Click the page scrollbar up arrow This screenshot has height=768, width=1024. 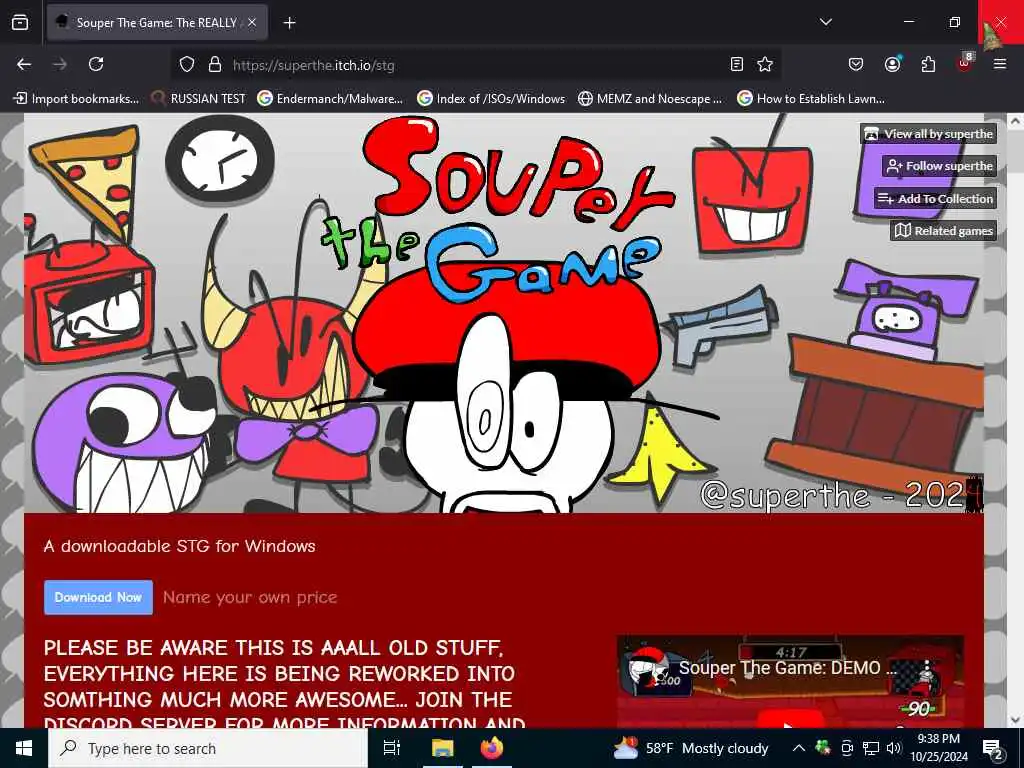(1015, 121)
